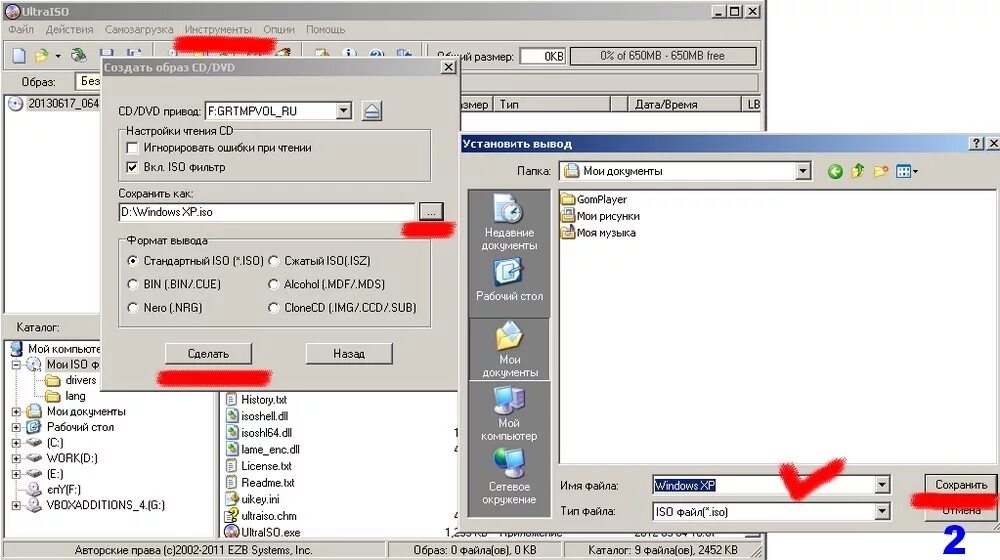This screenshot has width=1000, height=560.
Task: Select Мой компьютер in the places bar
Action: (x=509, y=413)
